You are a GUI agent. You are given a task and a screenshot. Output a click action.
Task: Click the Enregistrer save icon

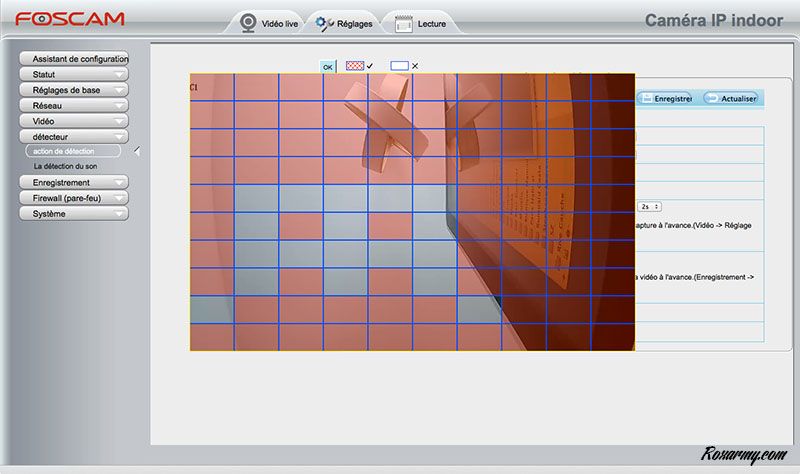point(647,99)
